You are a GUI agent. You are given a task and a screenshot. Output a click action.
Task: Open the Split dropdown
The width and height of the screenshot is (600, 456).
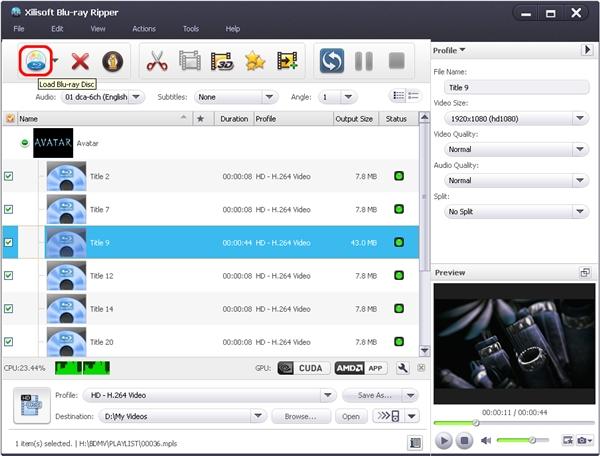pos(516,212)
